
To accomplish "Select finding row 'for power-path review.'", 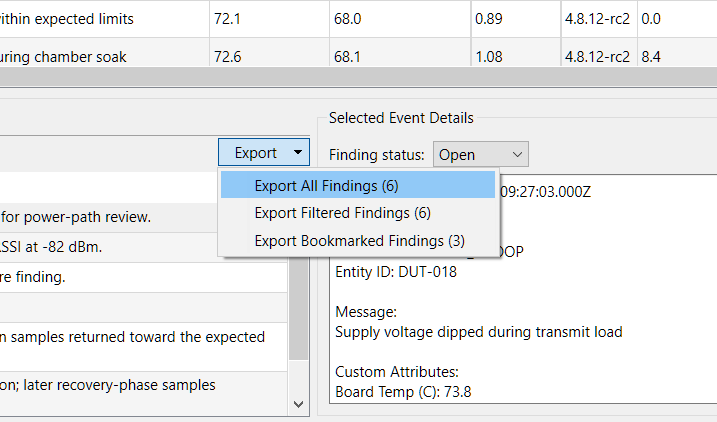I will [109, 217].
